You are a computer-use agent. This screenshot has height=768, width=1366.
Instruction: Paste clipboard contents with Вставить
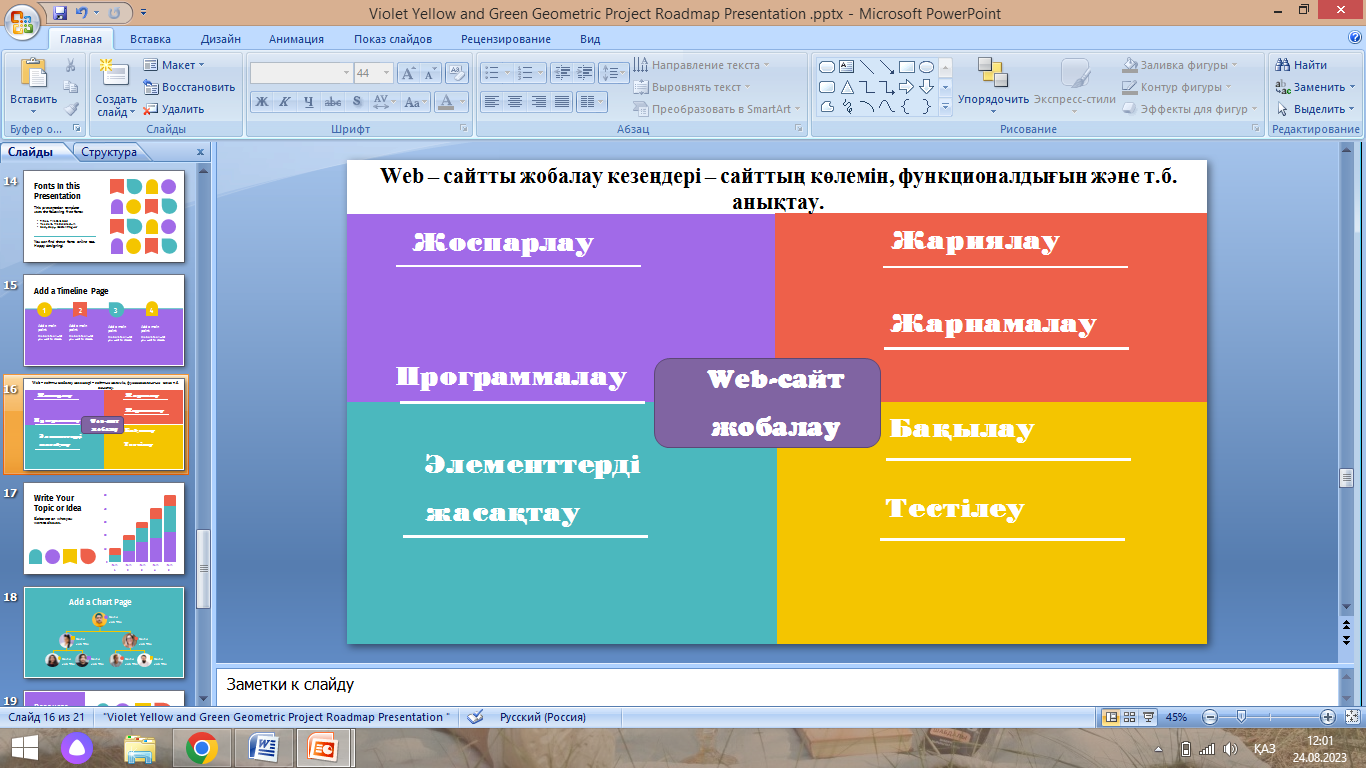[34, 87]
